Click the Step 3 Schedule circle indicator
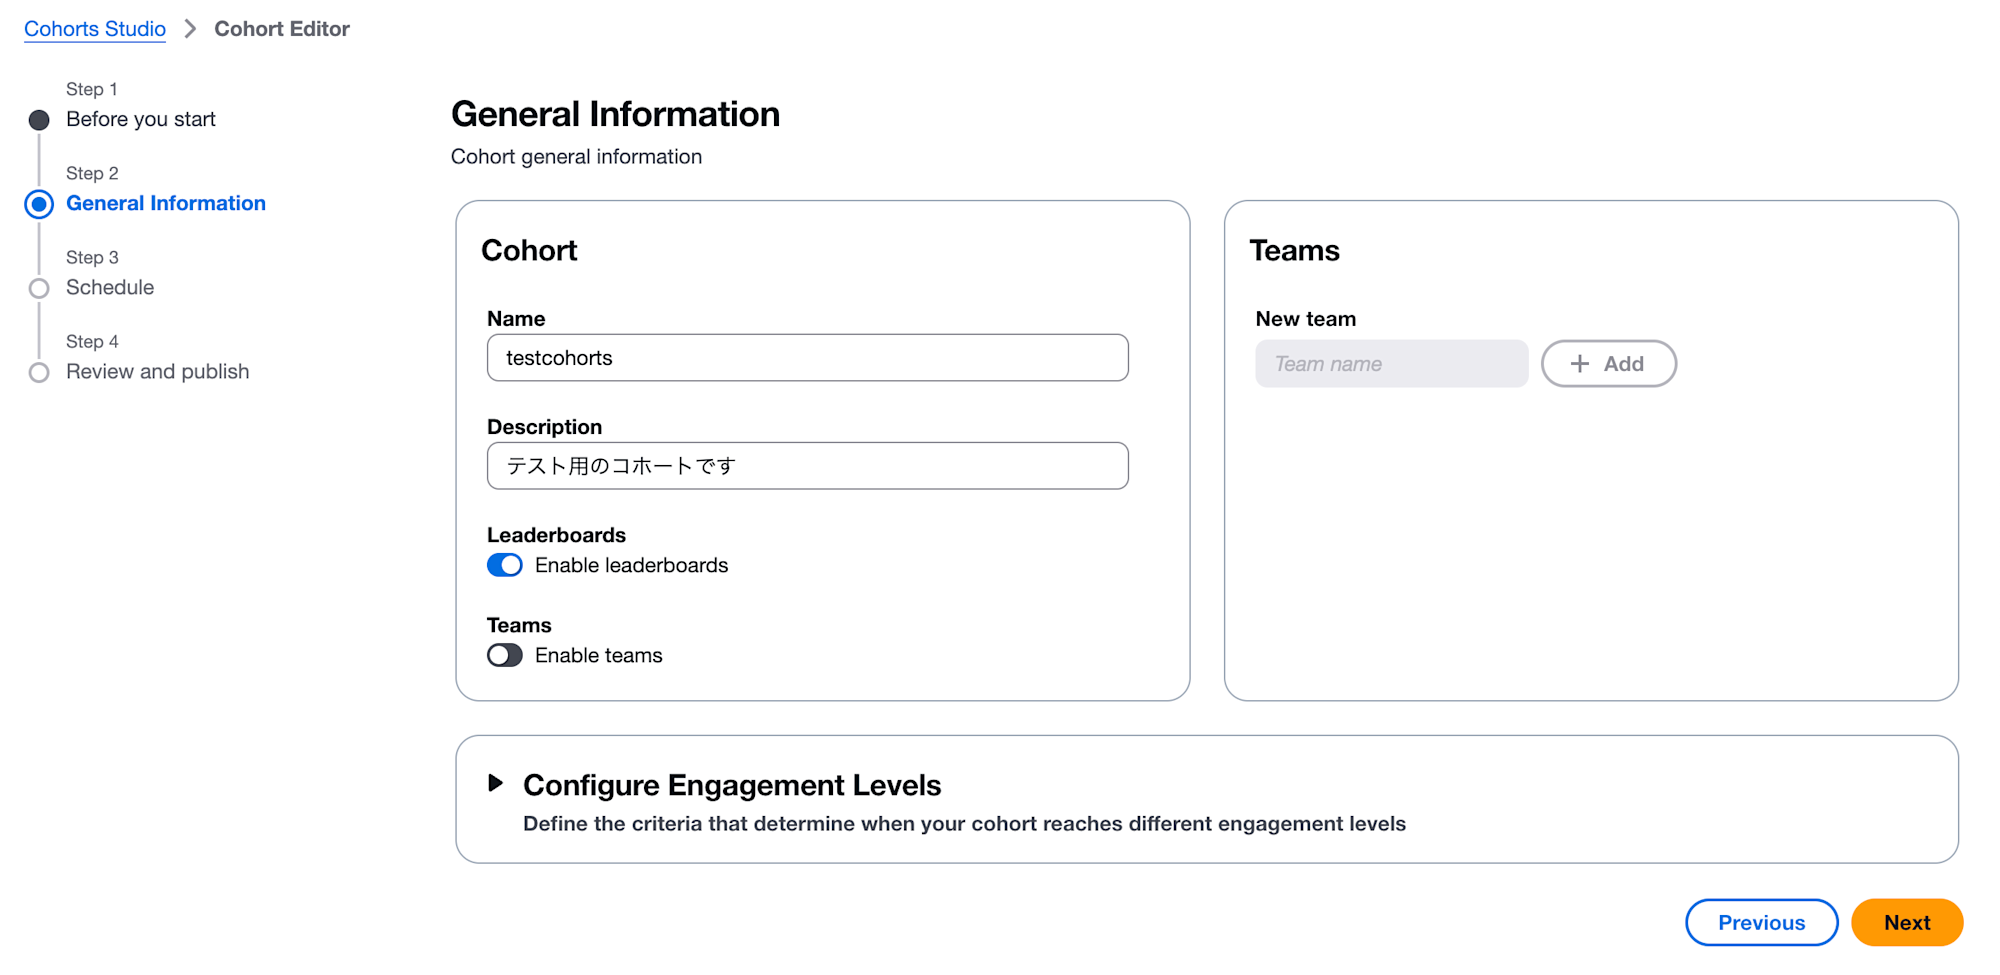Viewport: 2000px width, 975px height. (x=39, y=289)
